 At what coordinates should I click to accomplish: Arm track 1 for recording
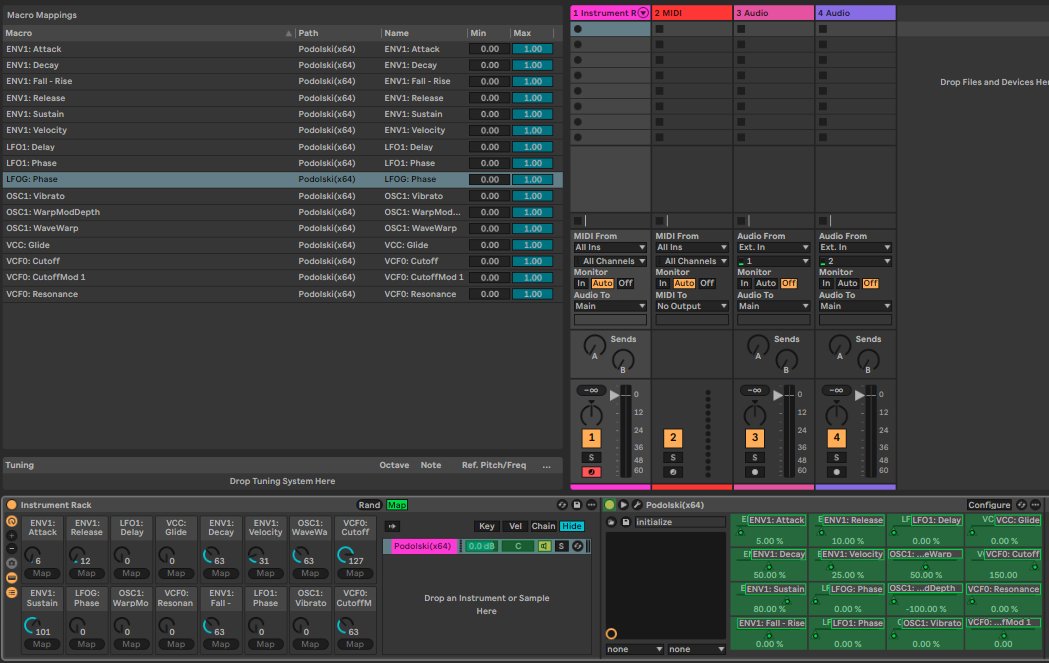pos(591,472)
